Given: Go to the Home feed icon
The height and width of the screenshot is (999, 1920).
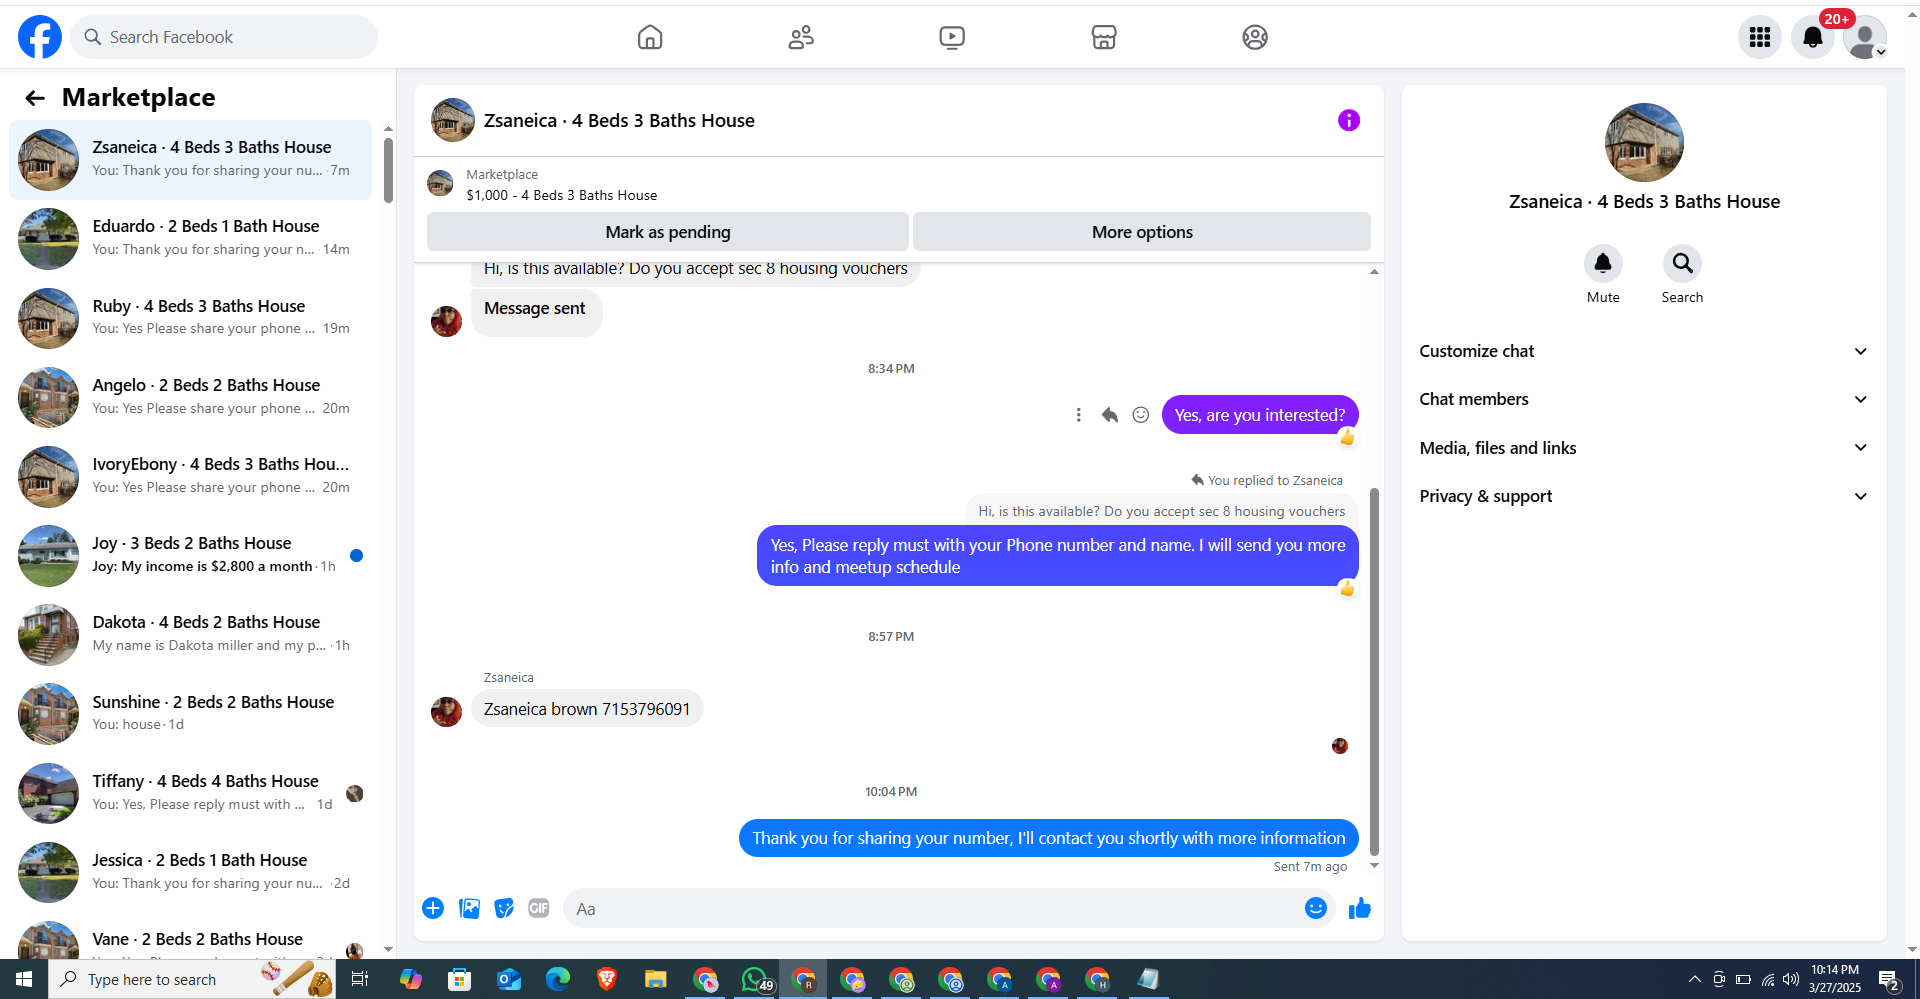Looking at the screenshot, I should (650, 37).
